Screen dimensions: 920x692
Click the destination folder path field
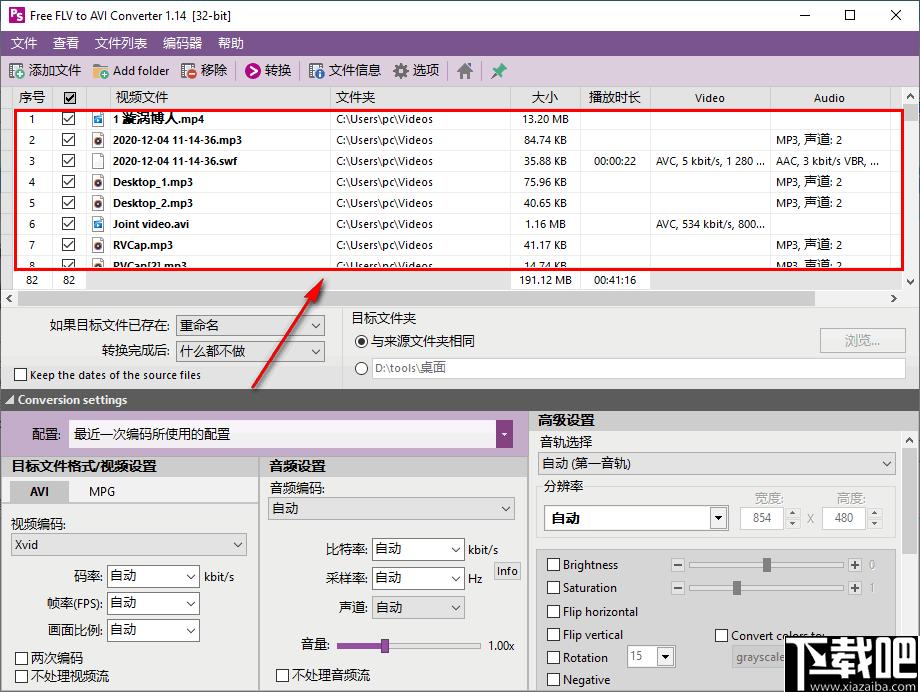[x=638, y=369]
